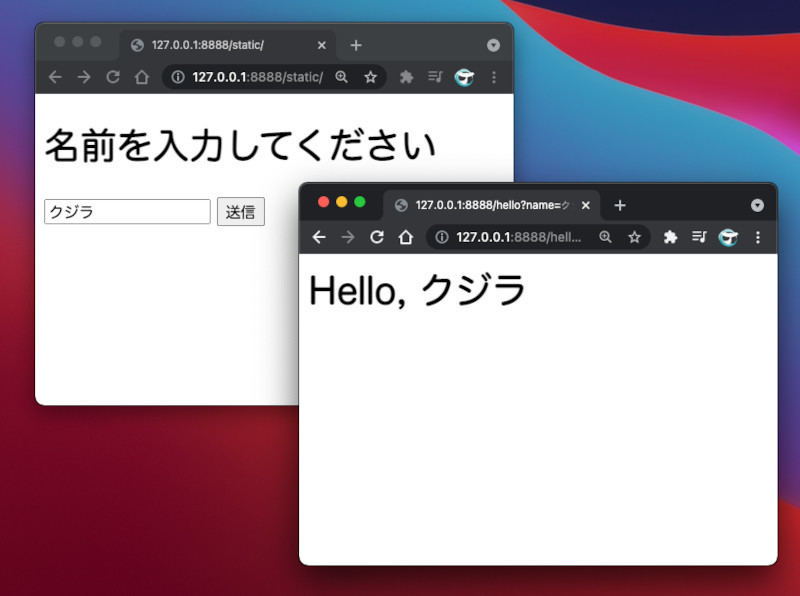The image size is (800, 596).
Task: Open media control icon in hello window
Action: tap(699, 237)
